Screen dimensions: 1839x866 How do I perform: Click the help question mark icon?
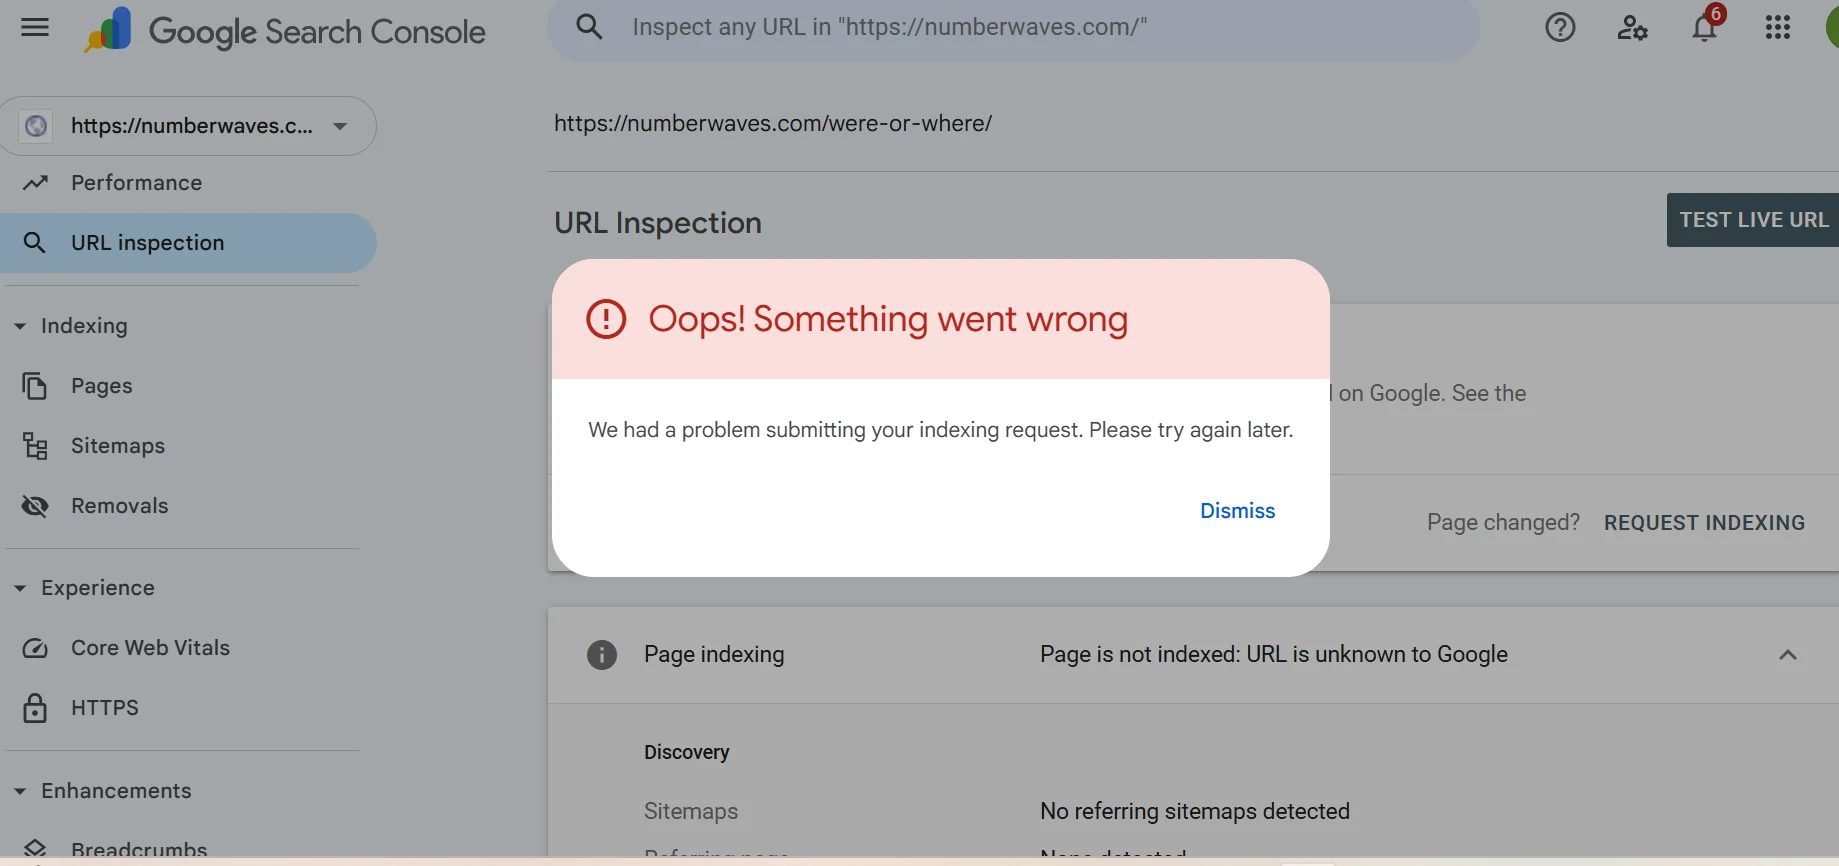click(1560, 27)
